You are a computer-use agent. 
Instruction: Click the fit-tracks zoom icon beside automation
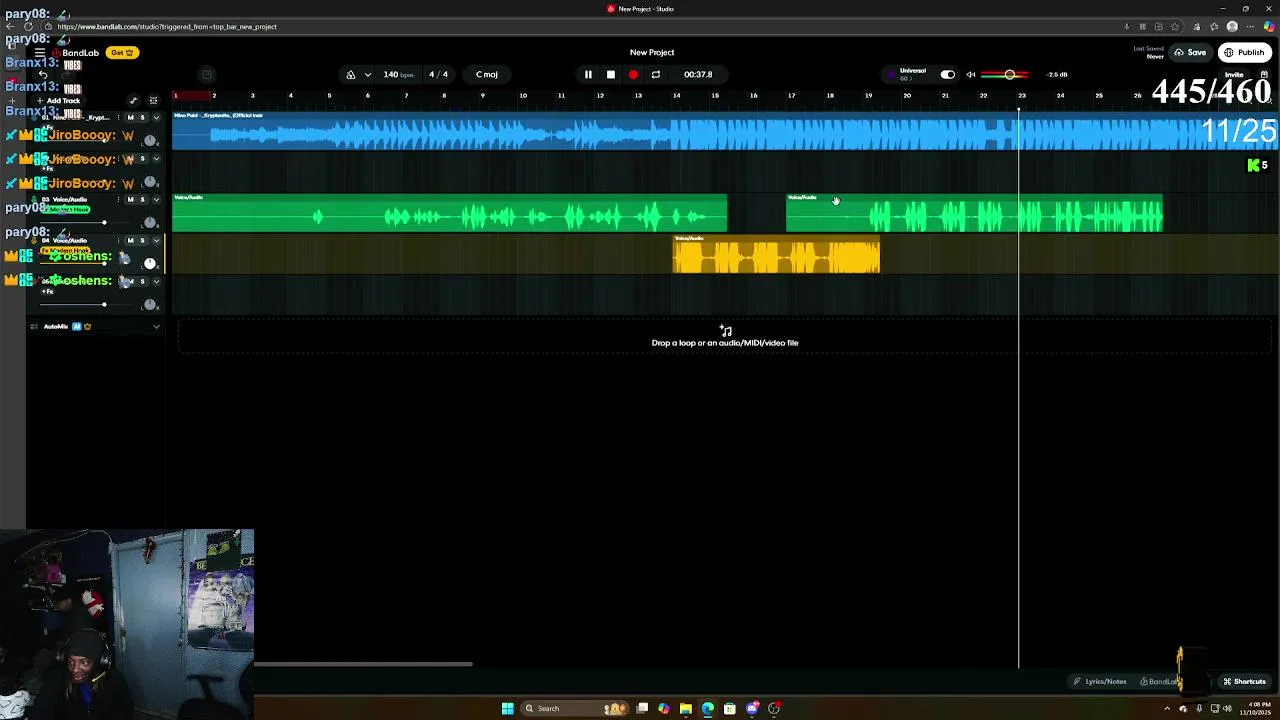click(153, 101)
